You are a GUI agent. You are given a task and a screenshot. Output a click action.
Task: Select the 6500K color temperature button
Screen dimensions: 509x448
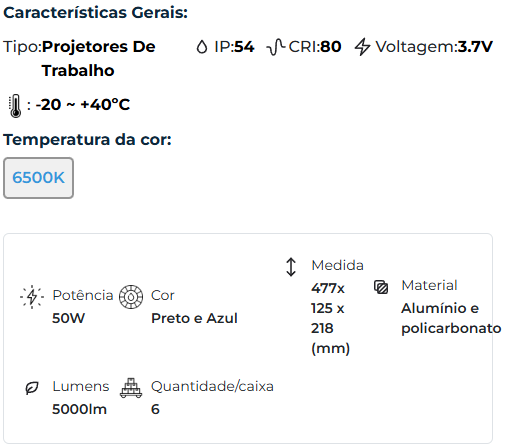coord(39,178)
